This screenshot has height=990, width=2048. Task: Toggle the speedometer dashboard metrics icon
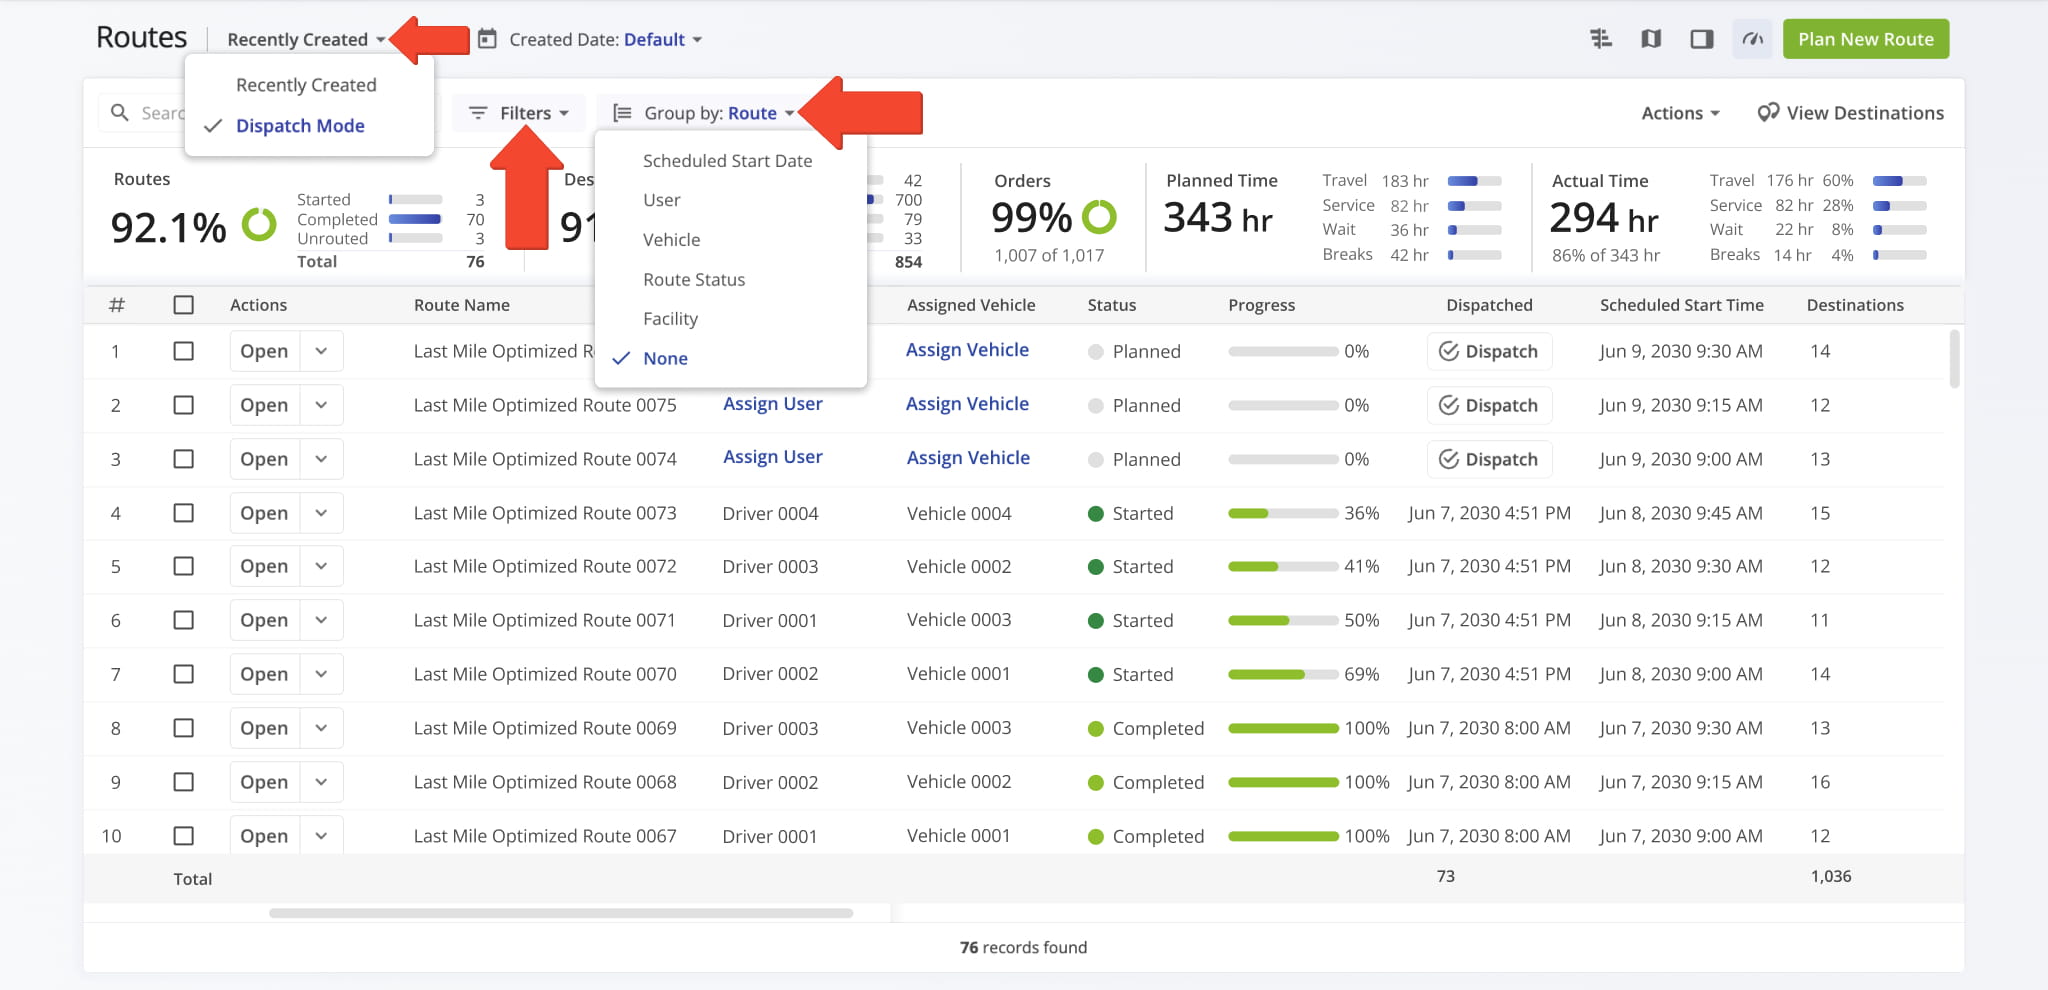1752,39
